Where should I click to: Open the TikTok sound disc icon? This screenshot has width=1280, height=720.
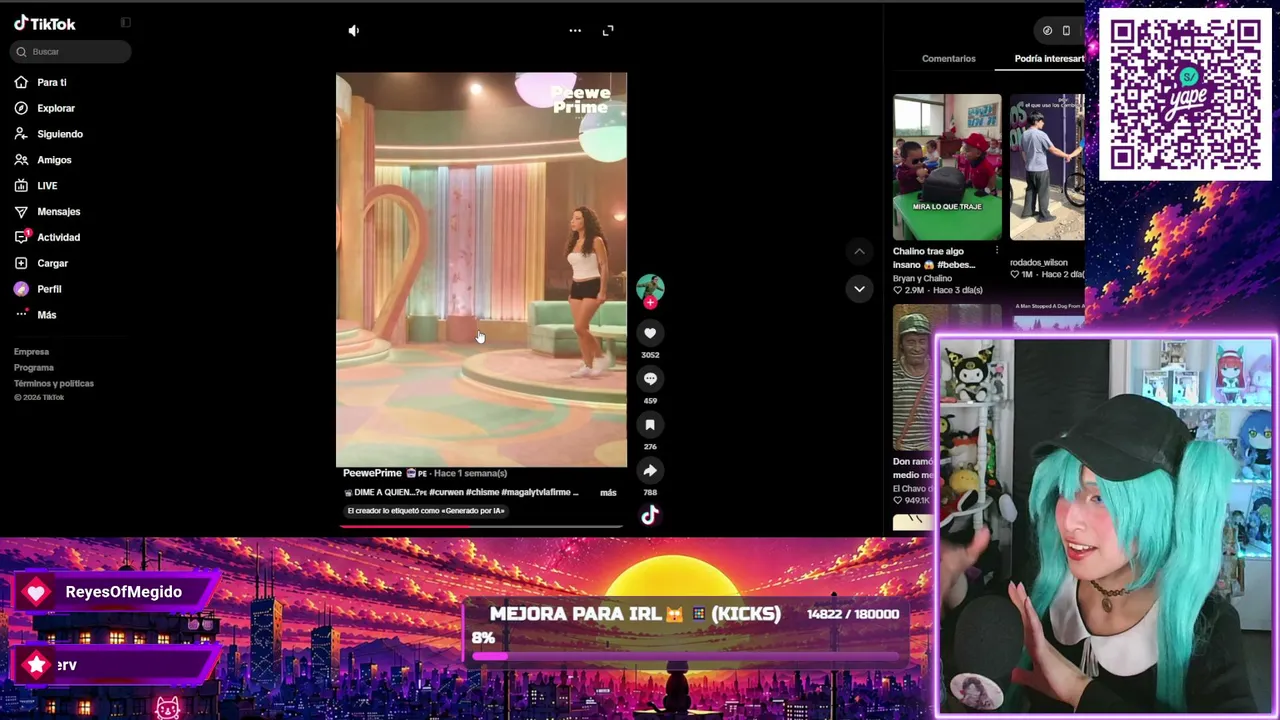[x=650, y=515]
